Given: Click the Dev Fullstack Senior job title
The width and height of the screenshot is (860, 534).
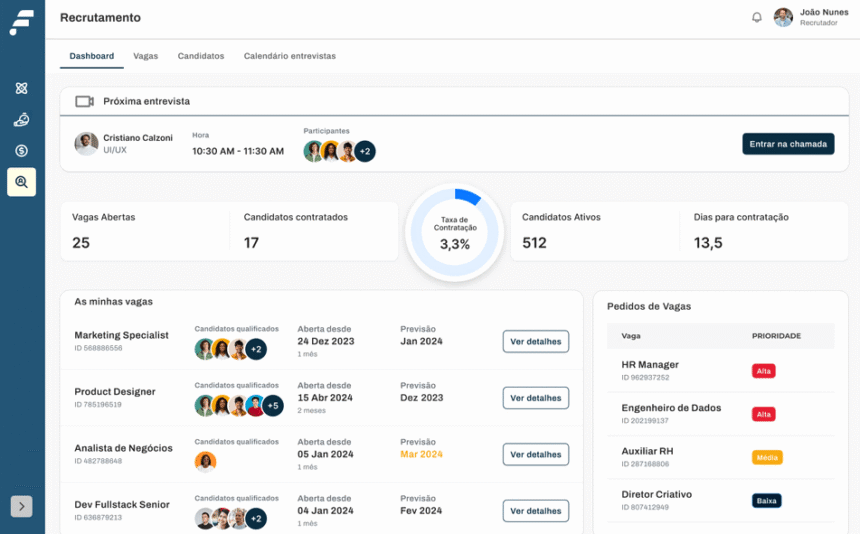Looking at the screenshot, I should (122, 504).
